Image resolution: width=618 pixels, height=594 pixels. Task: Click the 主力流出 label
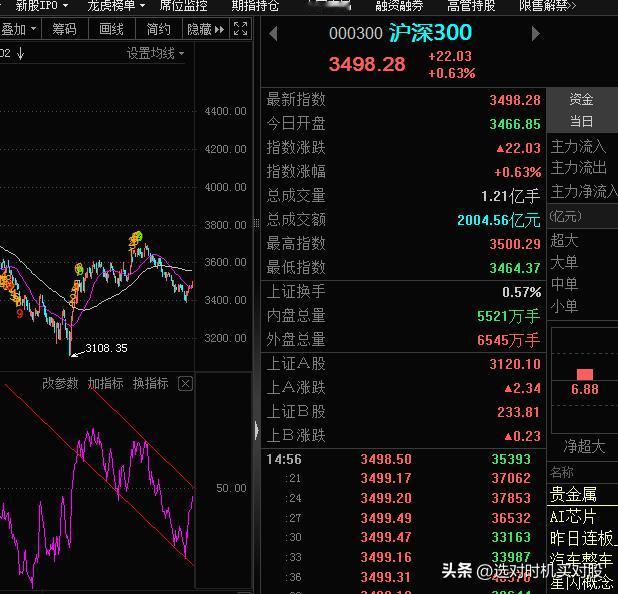(578, 168)
